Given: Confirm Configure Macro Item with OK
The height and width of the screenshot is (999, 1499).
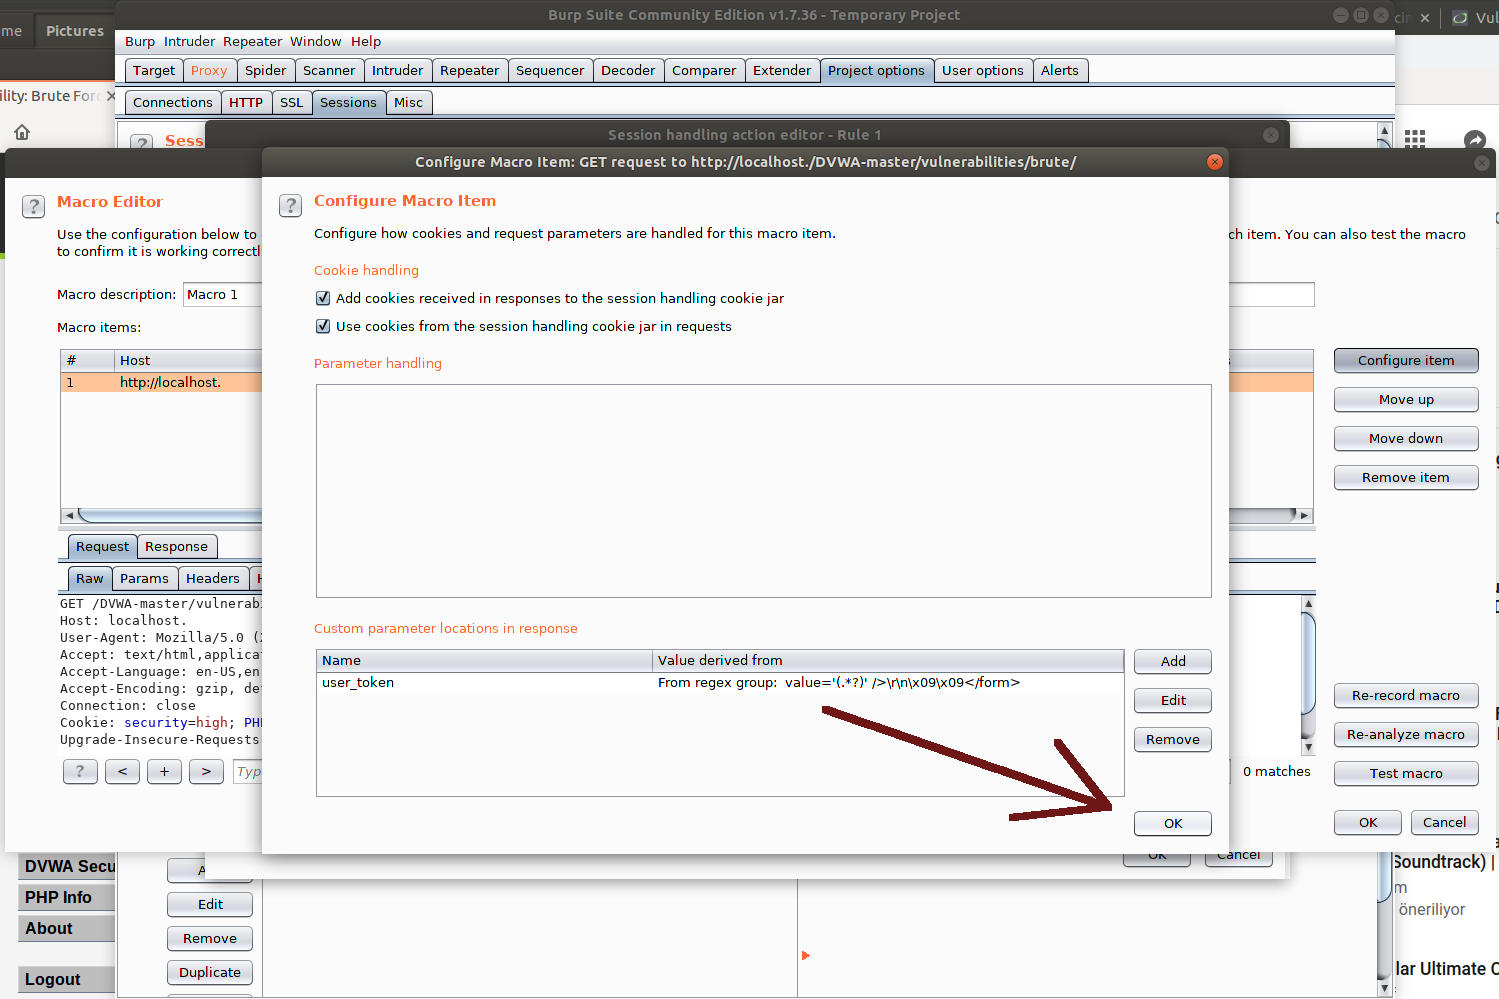Looking at the screenshot, I should [x=1173, y=823].
